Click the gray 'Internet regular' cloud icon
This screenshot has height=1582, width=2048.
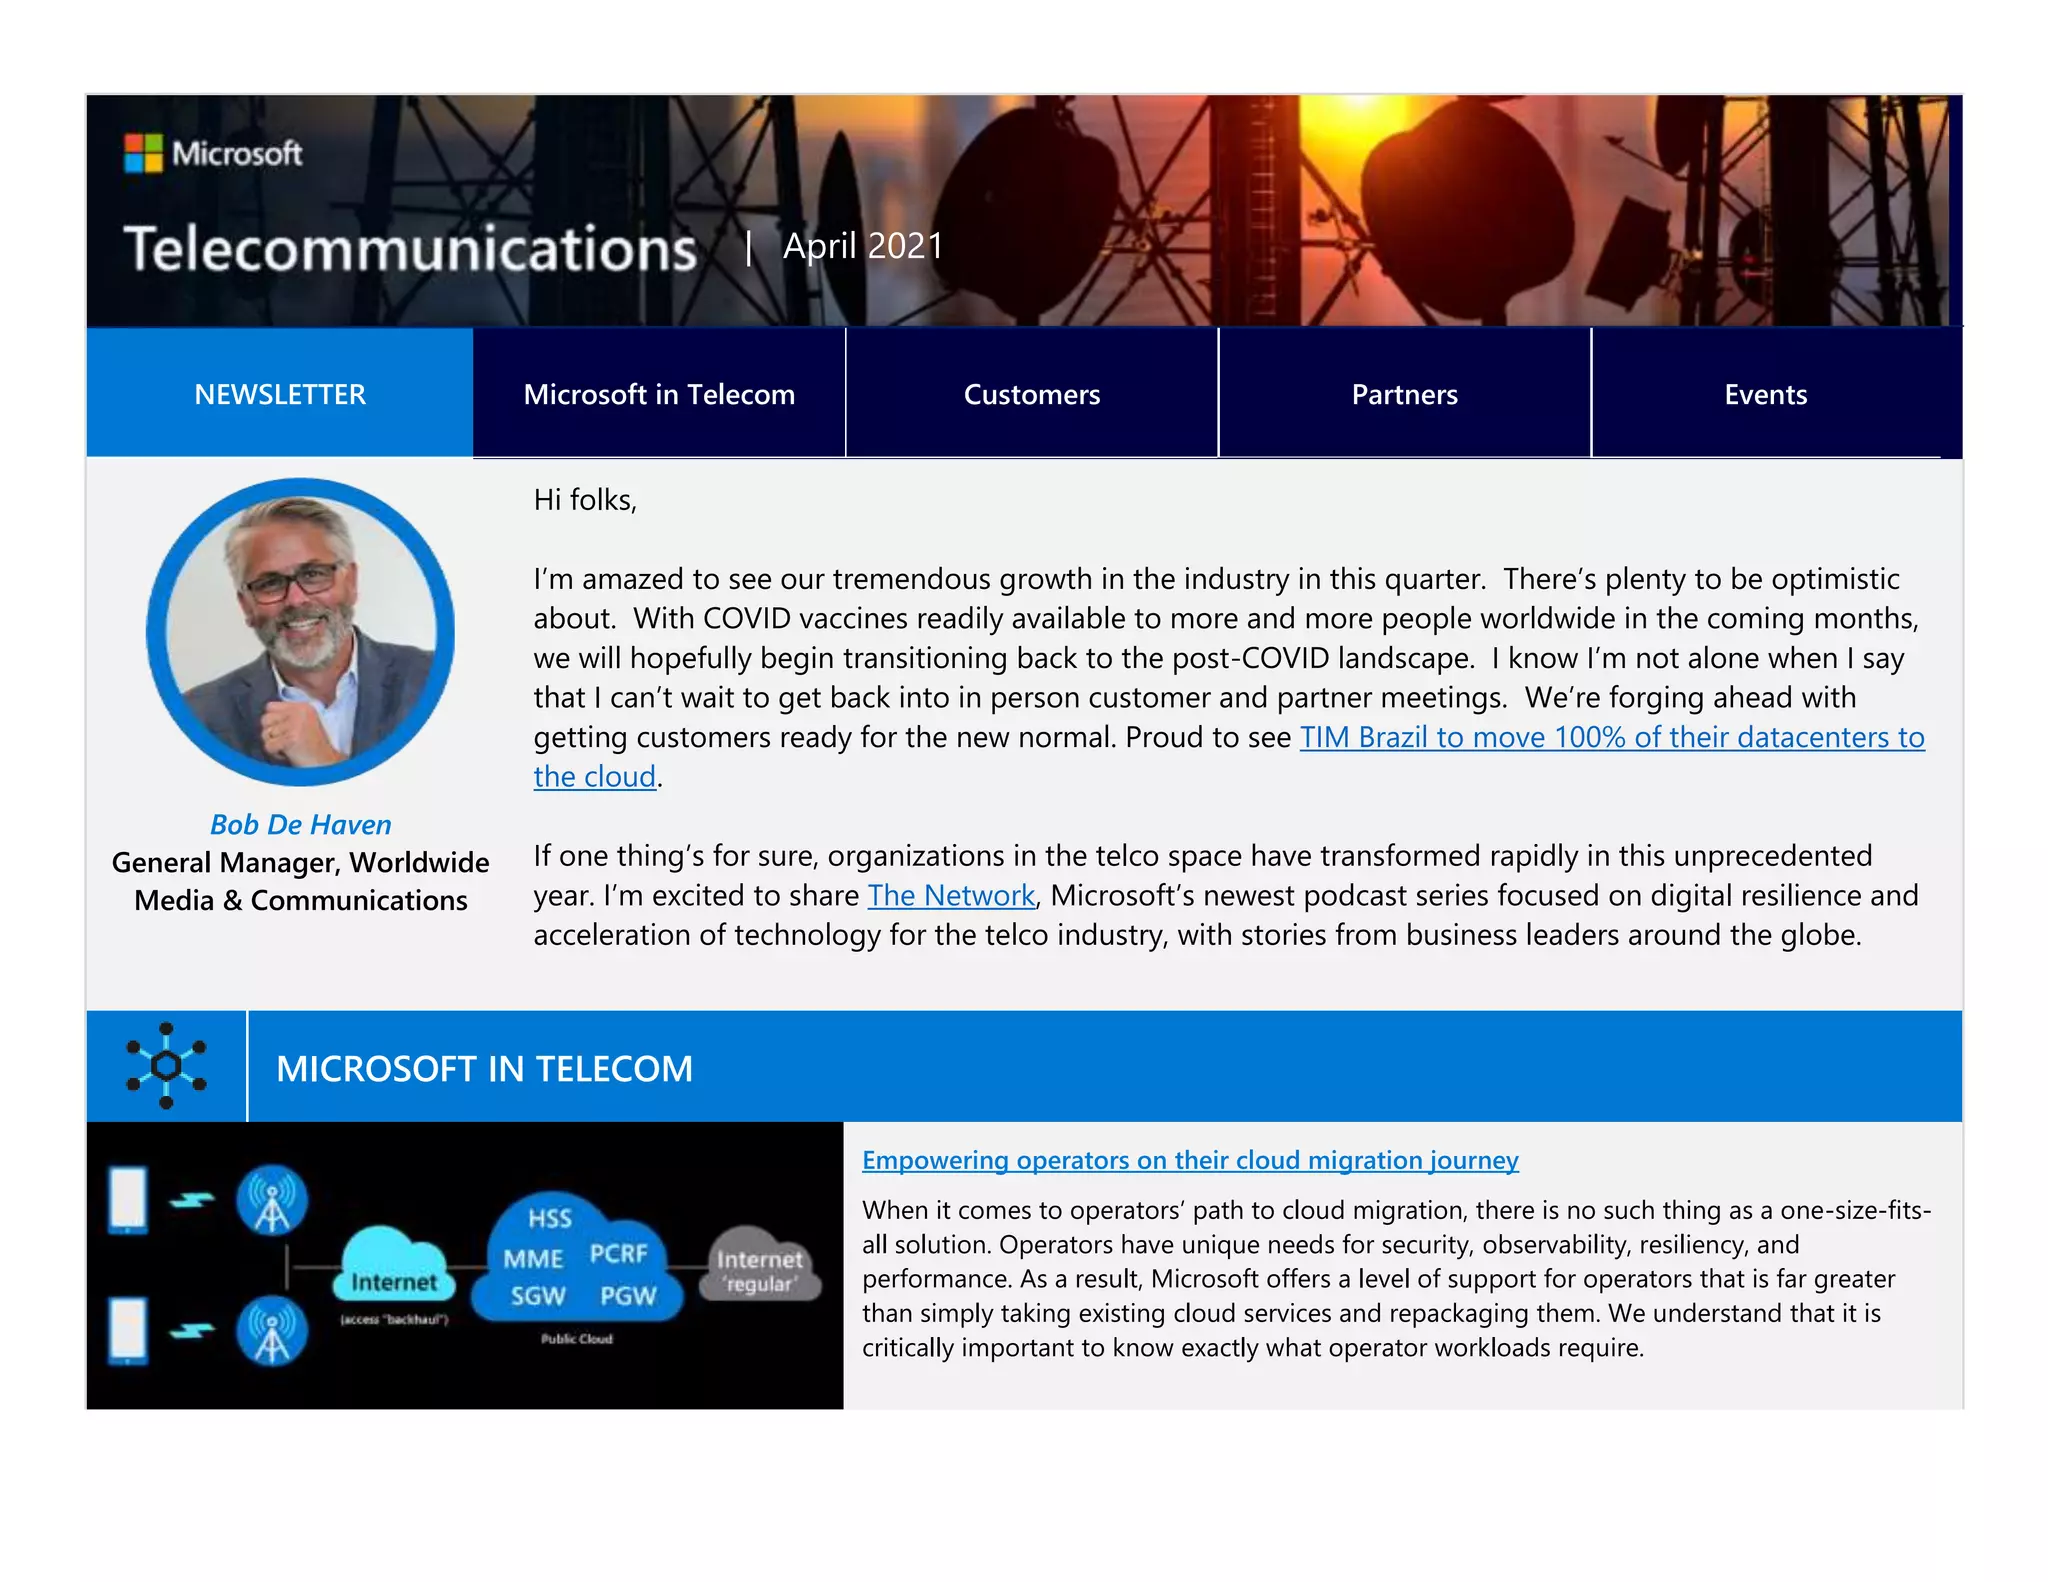coord(759,1268)
